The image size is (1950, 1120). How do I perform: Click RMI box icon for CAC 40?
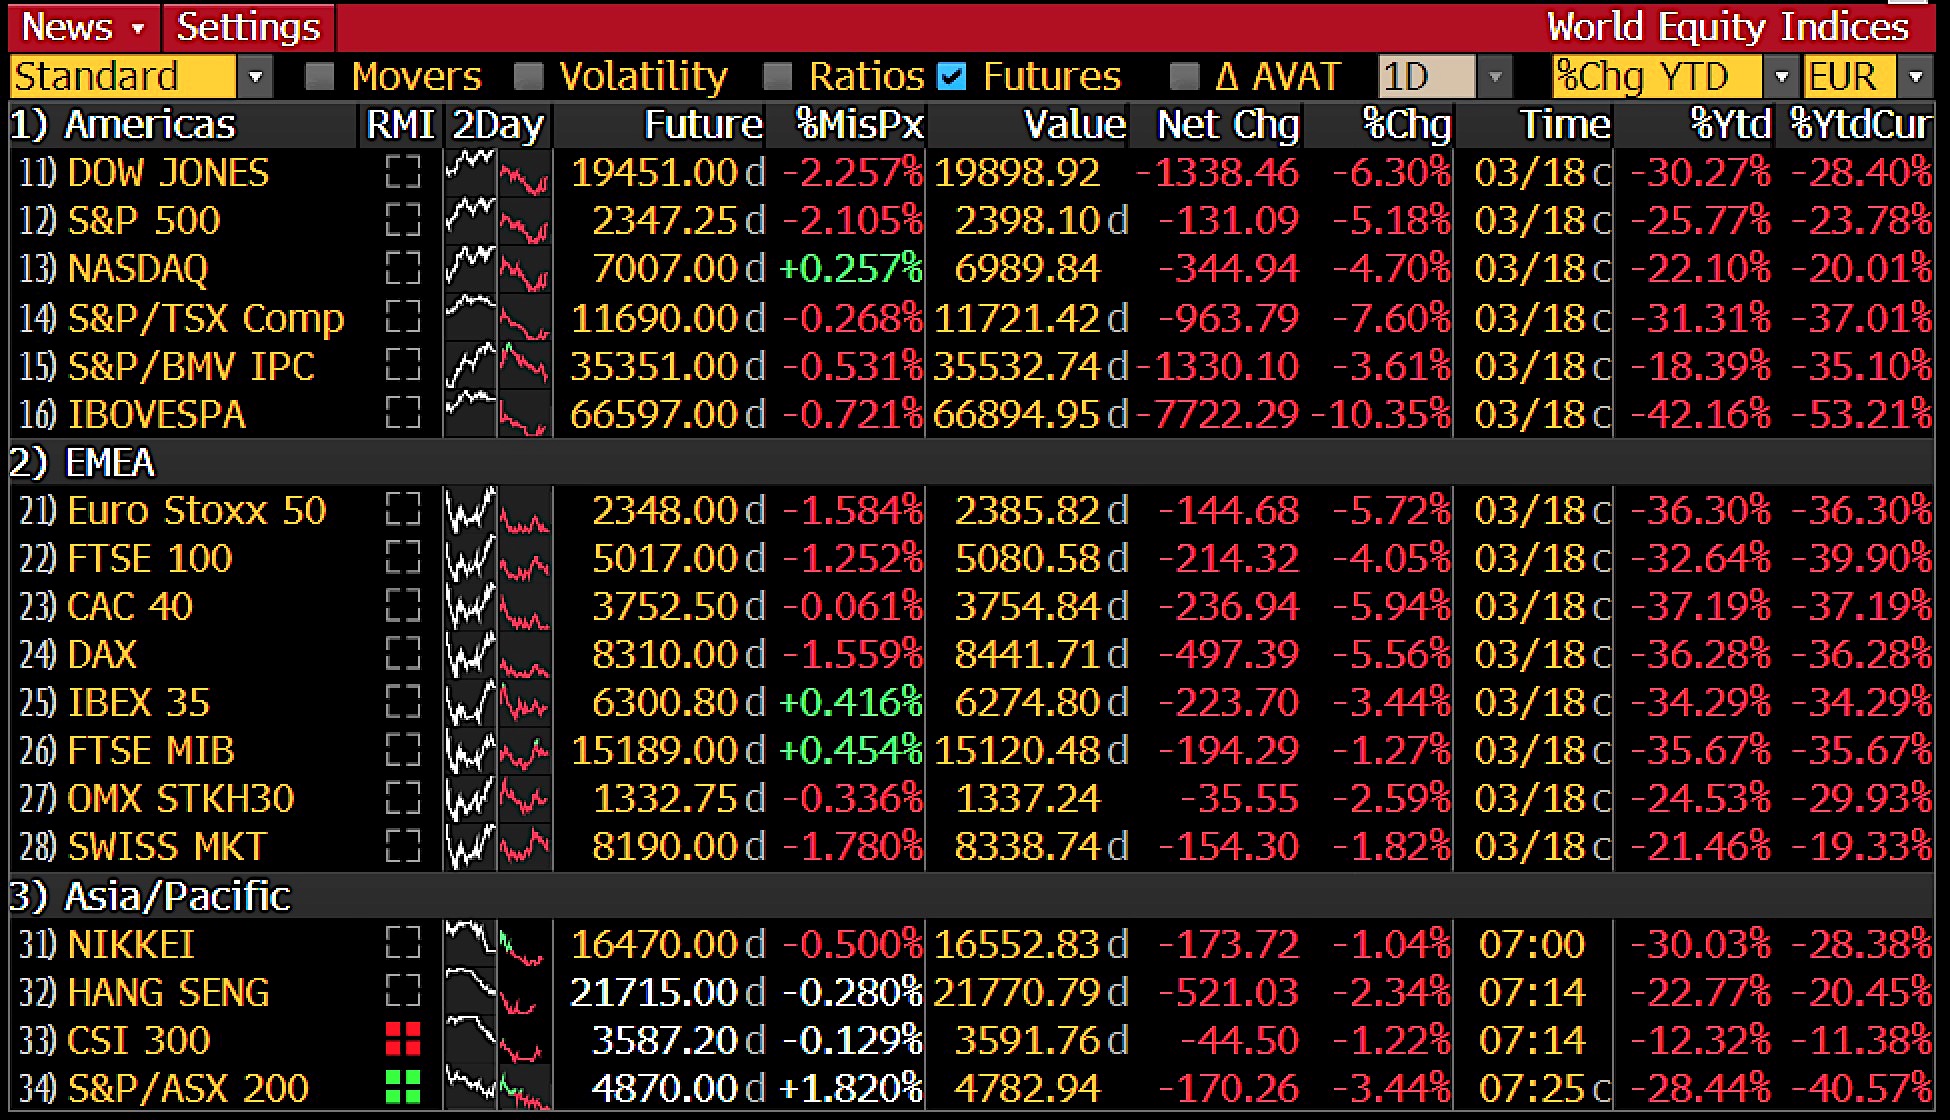[403, 607]
